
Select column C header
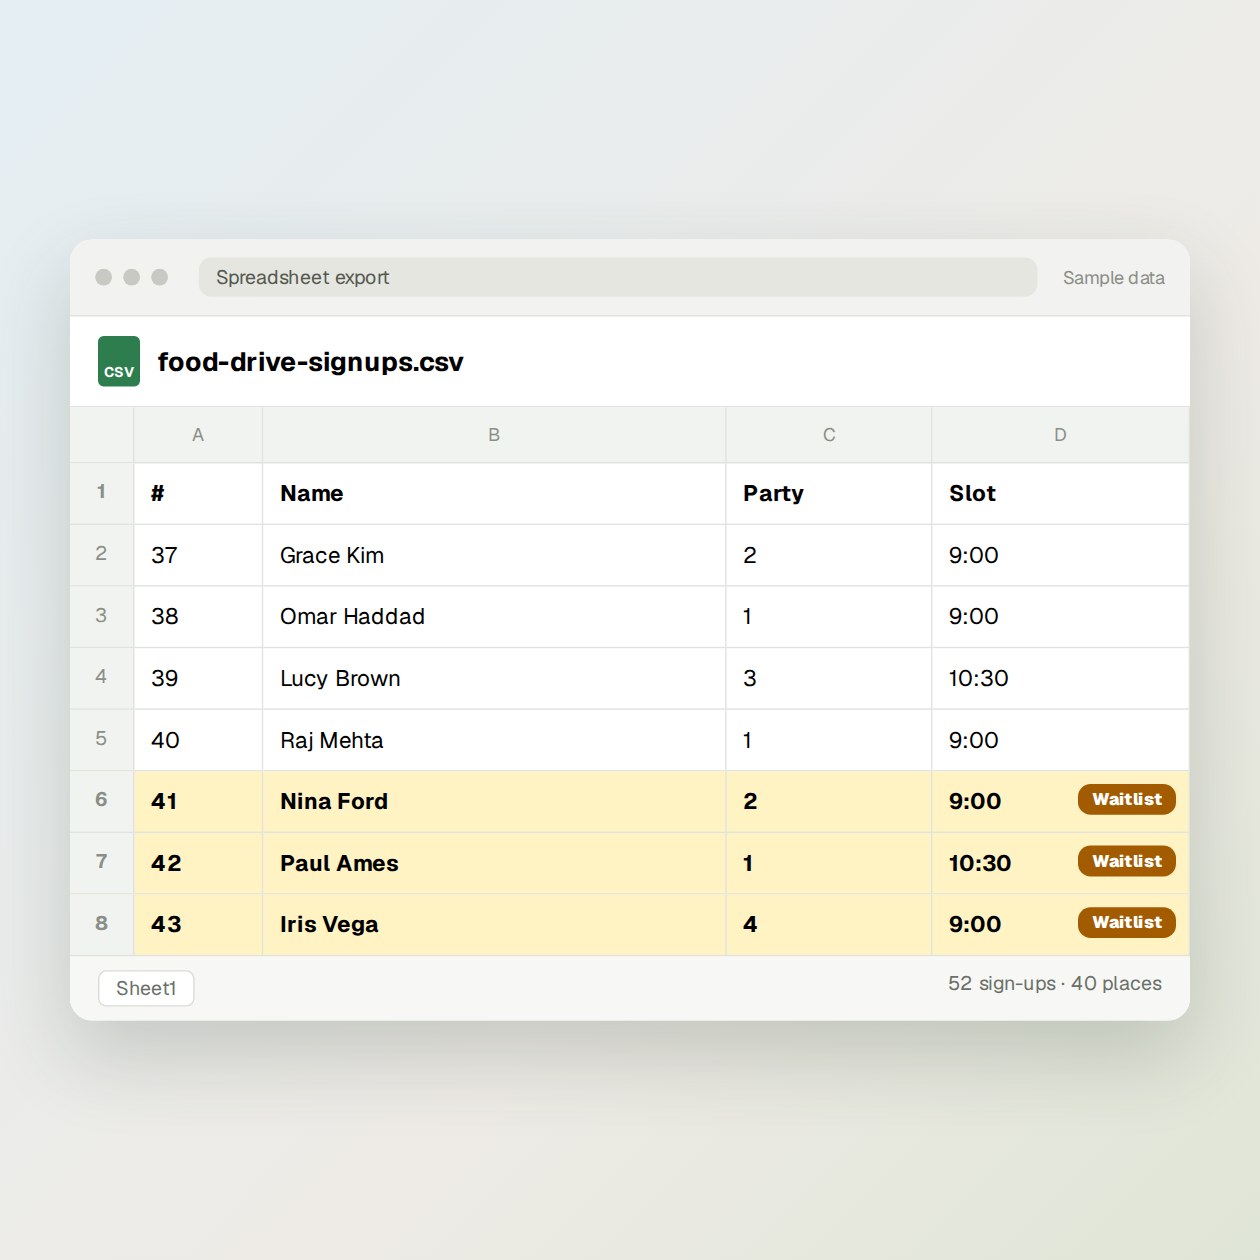[x=829, y=435]
